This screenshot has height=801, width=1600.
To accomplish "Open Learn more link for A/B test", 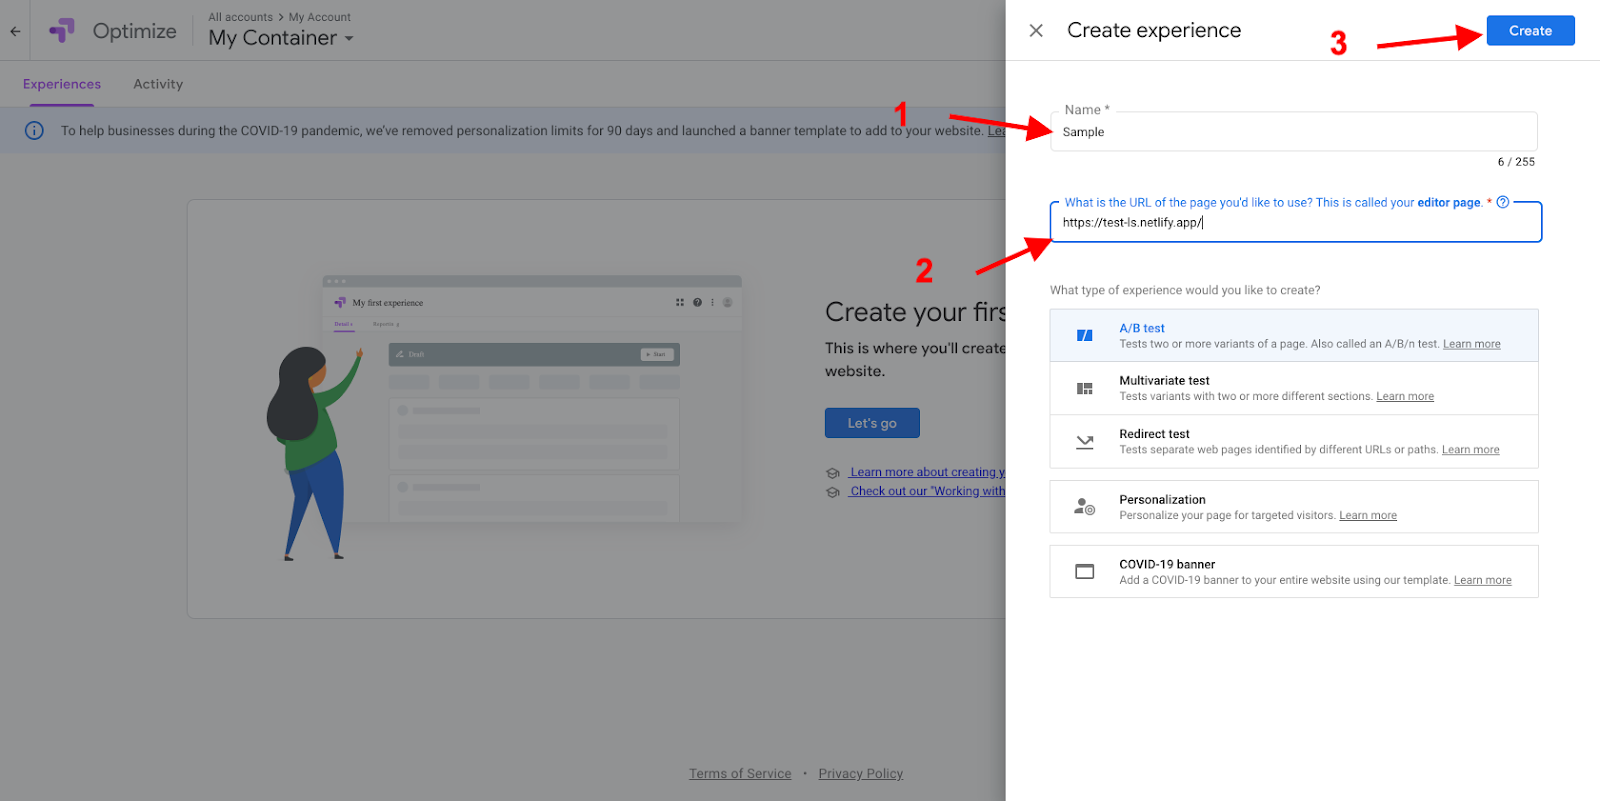I will [x=1471, y=344].
